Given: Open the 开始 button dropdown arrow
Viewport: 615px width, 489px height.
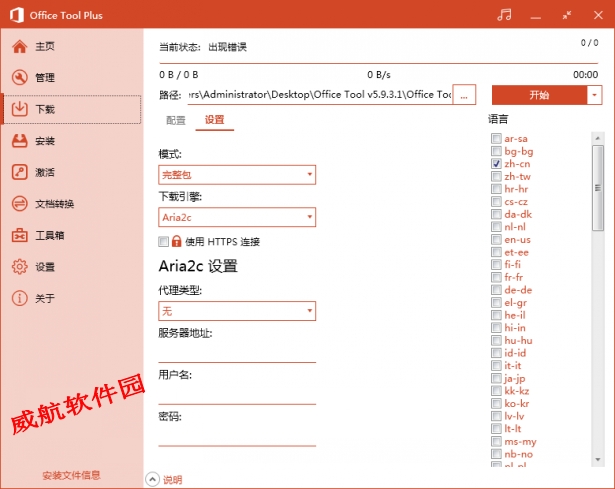Looking at the screenshot, I should click(x=595, y=95).
